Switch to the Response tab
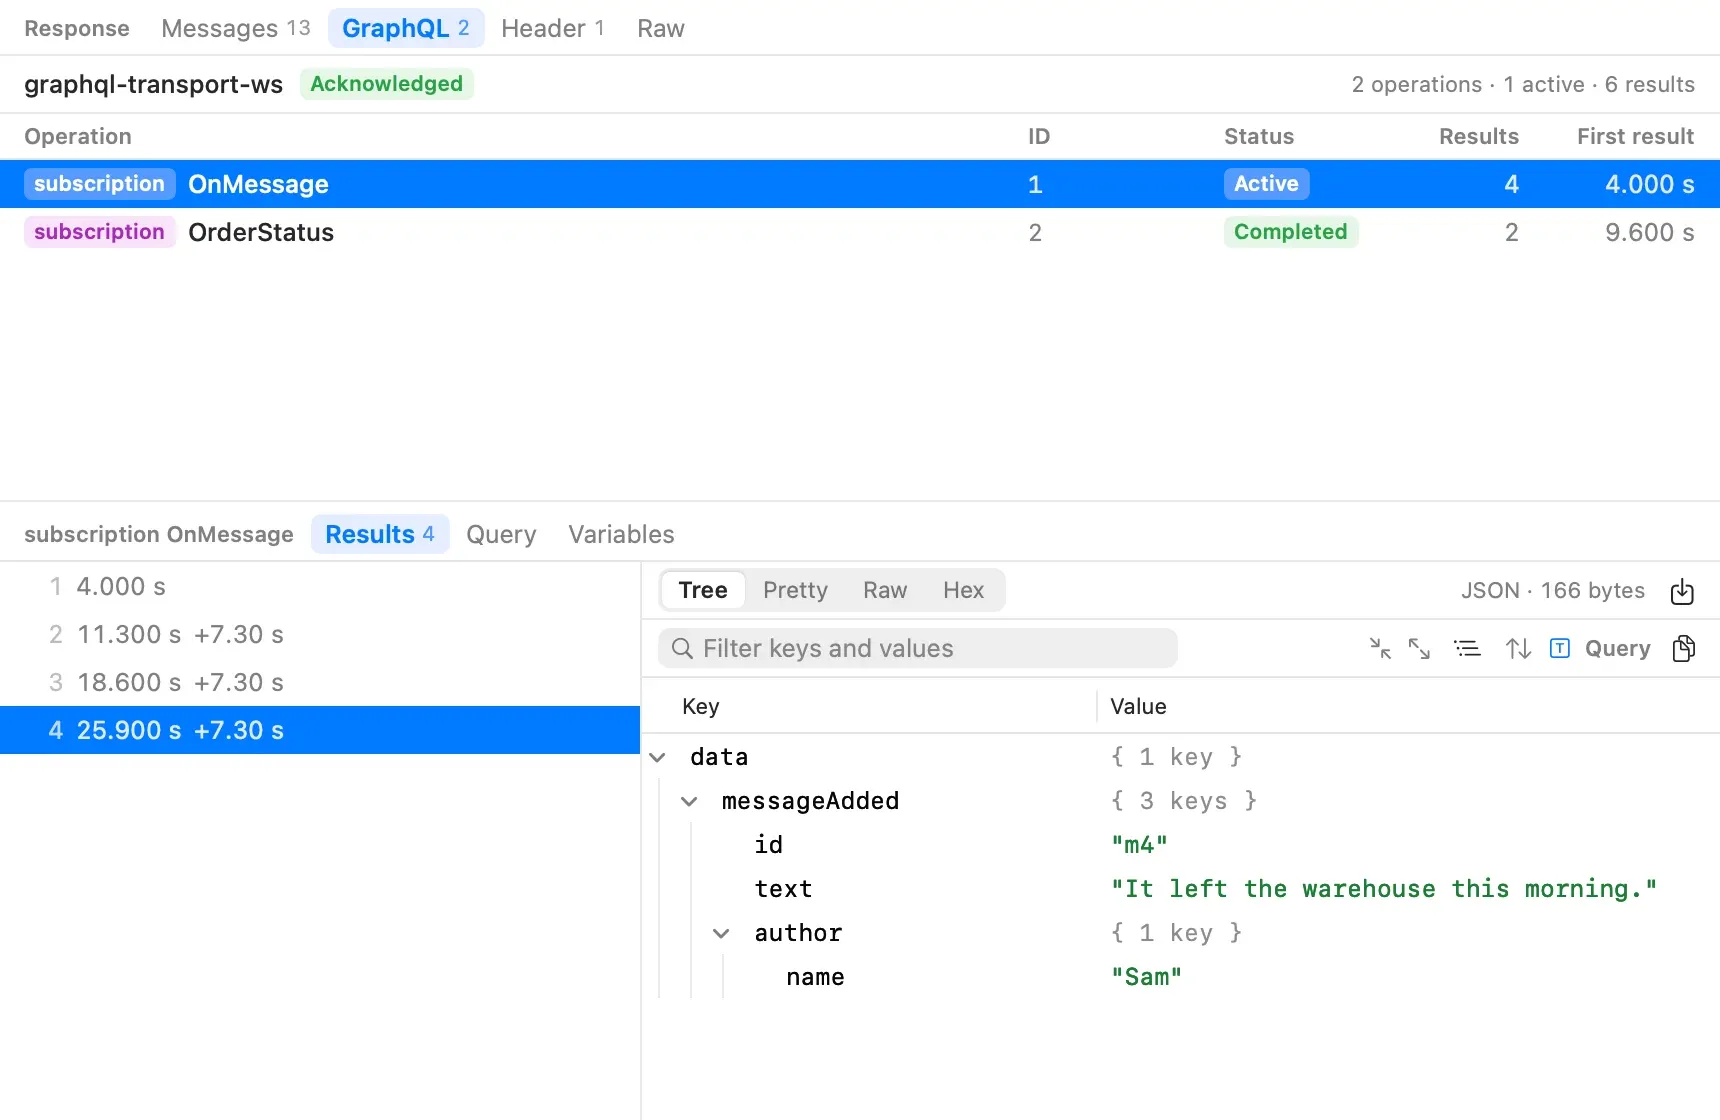Viewport: 1720px width, 1120px height. [77, 28]
